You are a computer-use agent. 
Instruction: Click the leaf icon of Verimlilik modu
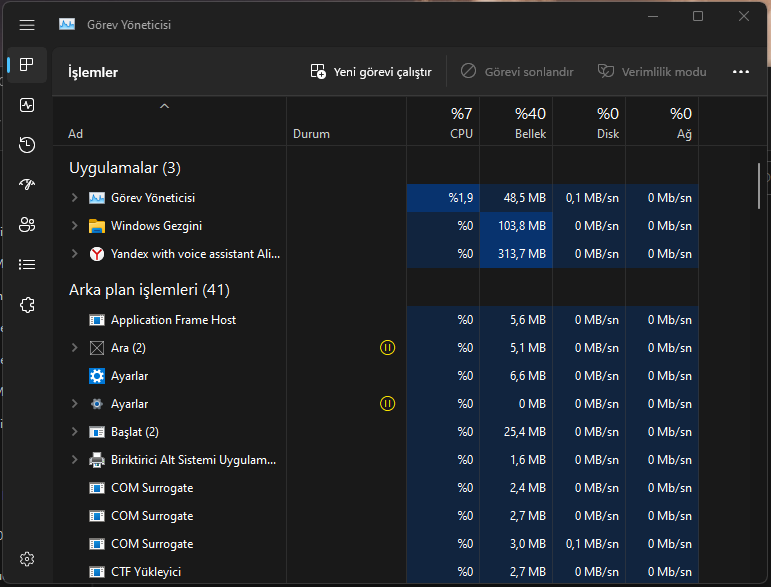(606, 71)
